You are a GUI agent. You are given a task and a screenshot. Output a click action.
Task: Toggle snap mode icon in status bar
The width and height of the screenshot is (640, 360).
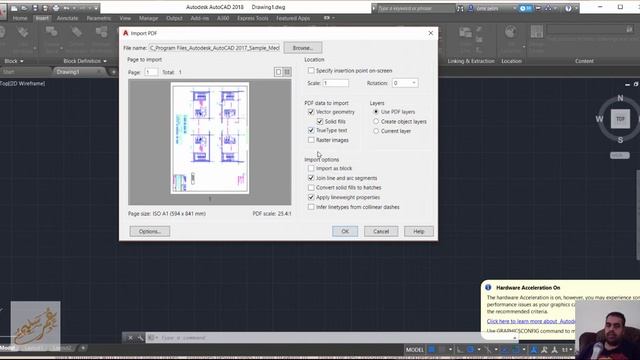[442, 350]
